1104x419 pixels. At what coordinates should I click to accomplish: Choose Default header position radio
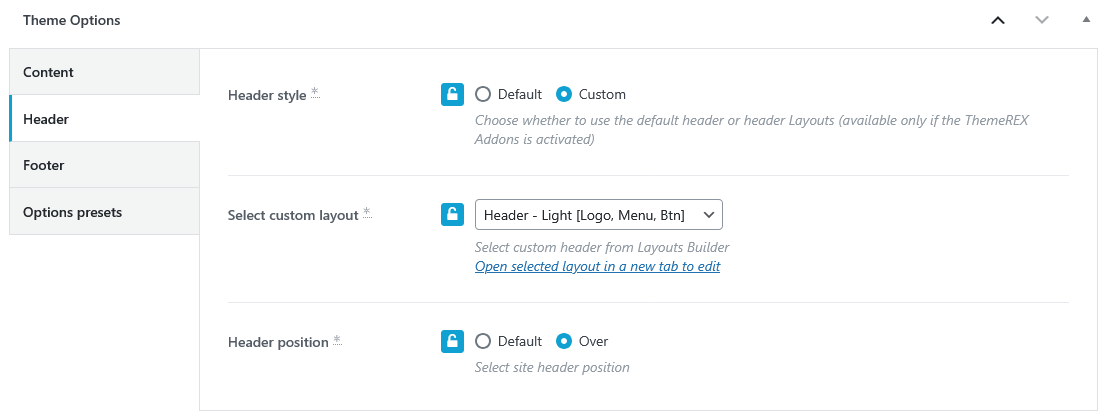pyautogui.click(x=483, y=341)
